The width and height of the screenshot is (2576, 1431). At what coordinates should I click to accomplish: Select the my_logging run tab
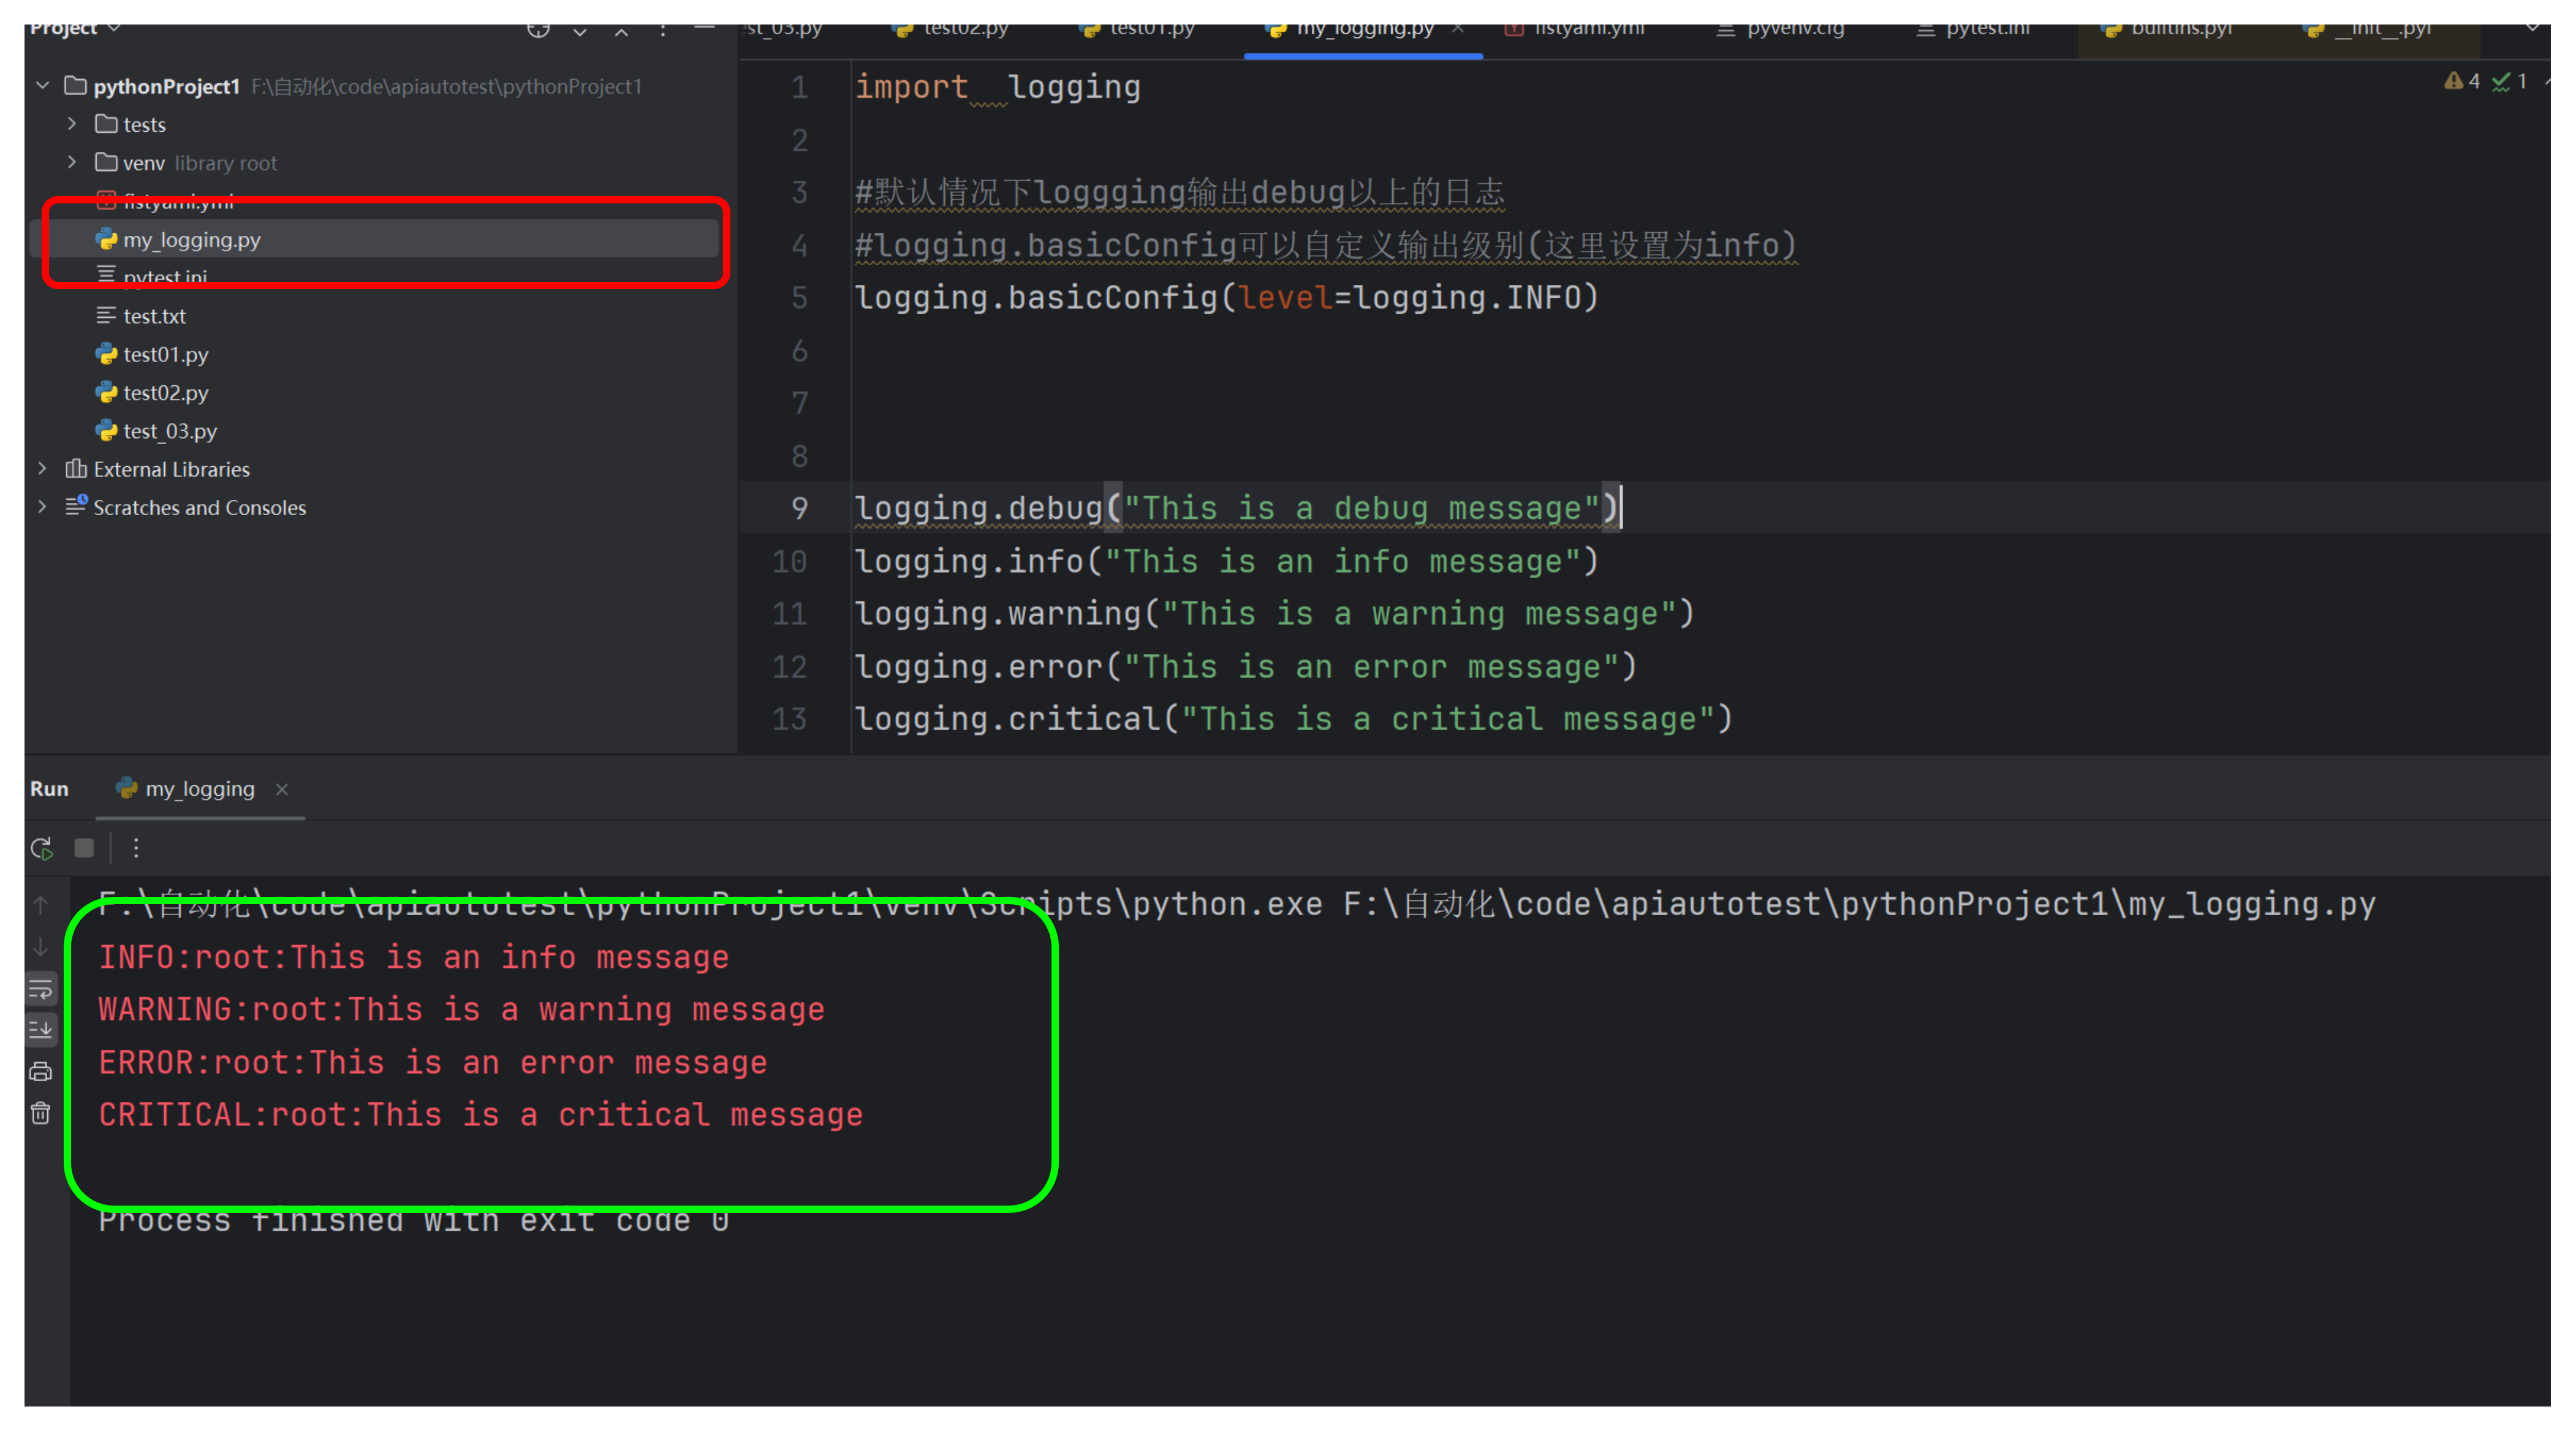click(199, 789)
